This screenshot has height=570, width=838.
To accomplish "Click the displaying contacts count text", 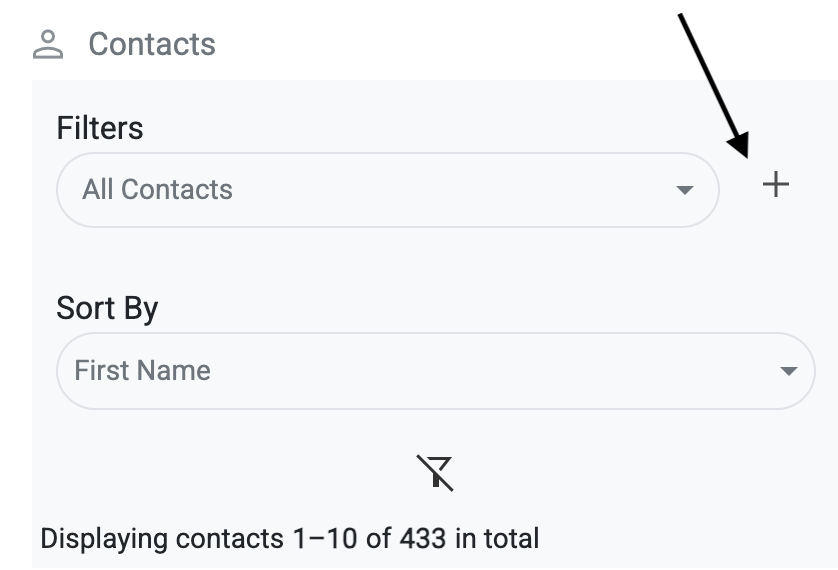I will pos(289,539).
